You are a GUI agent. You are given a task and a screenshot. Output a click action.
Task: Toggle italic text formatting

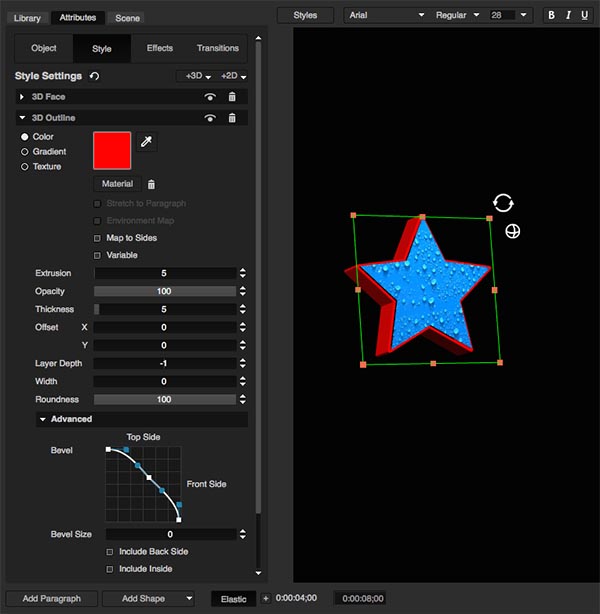coord(568,16)
